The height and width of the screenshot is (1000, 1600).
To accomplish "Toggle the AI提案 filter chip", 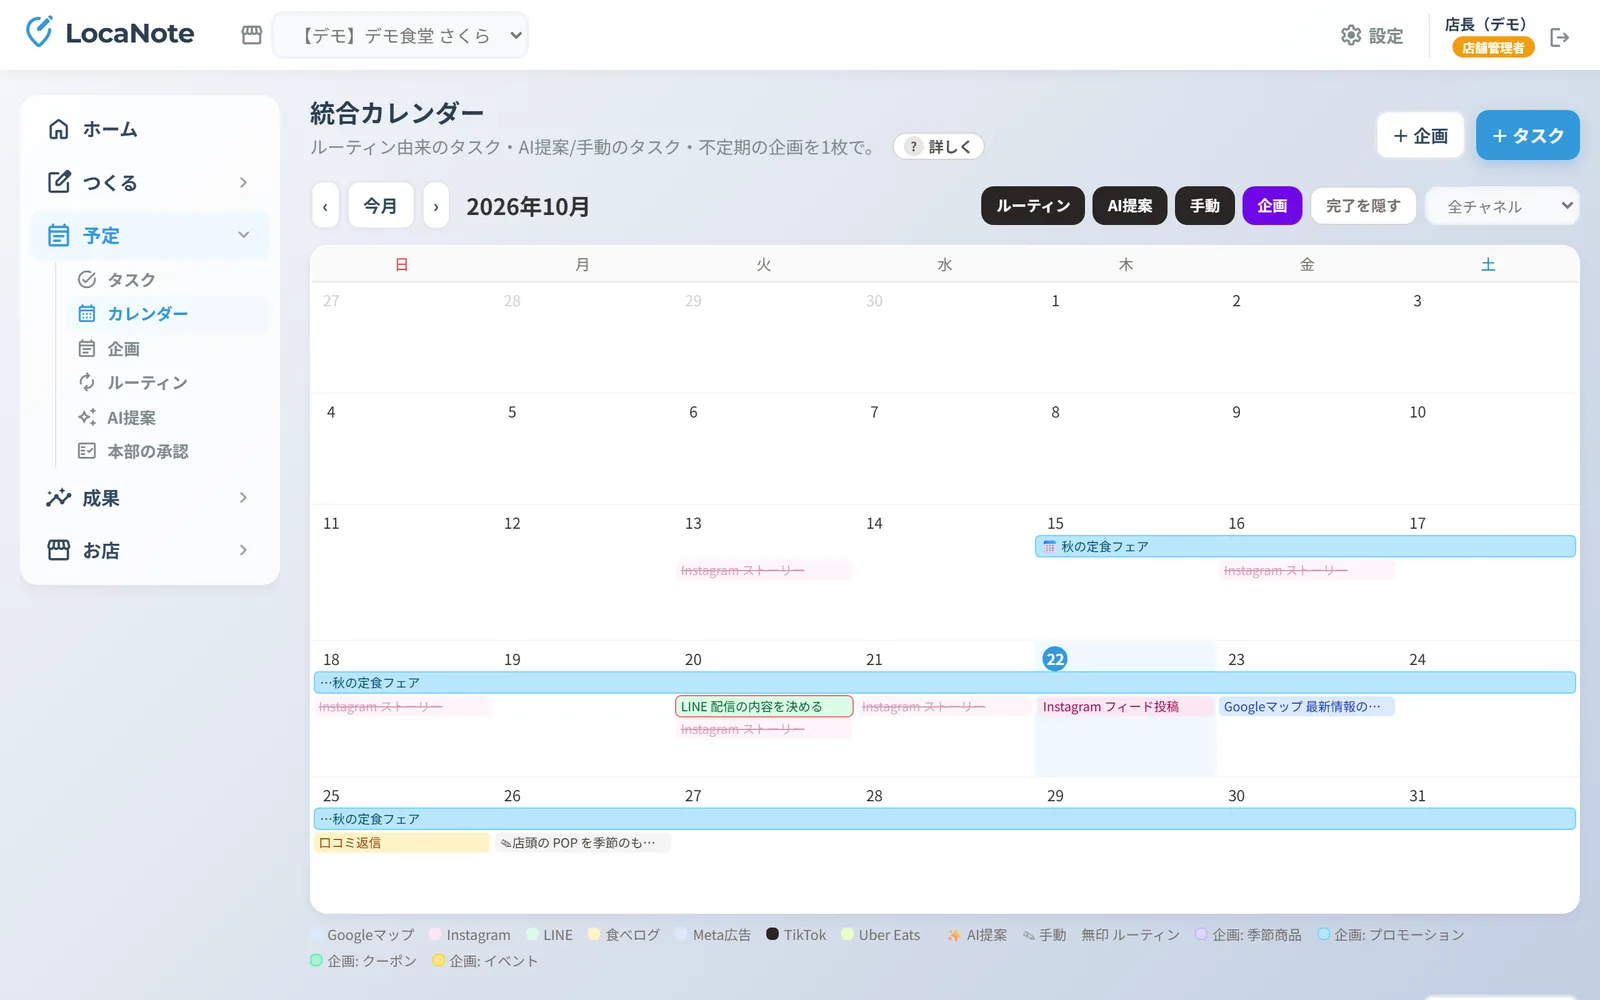I will 1130,206.
